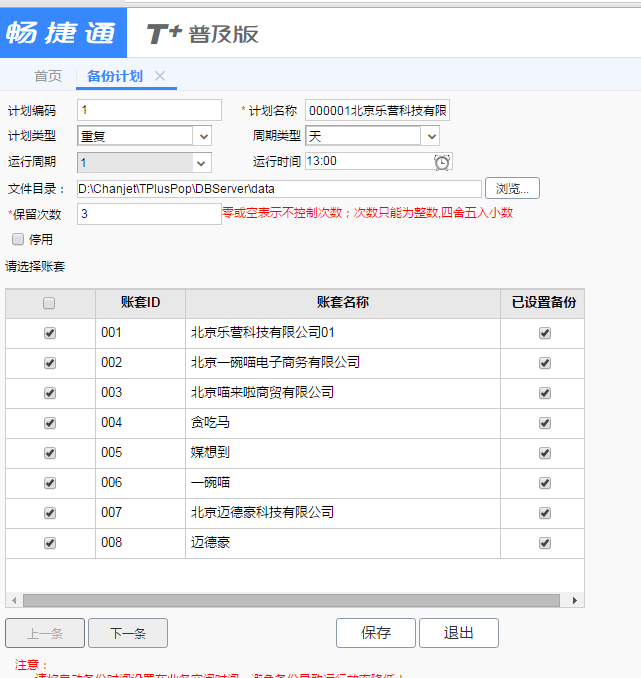Open the 运行周期 dropdown
Screen dimensions: 641x678
201,163
